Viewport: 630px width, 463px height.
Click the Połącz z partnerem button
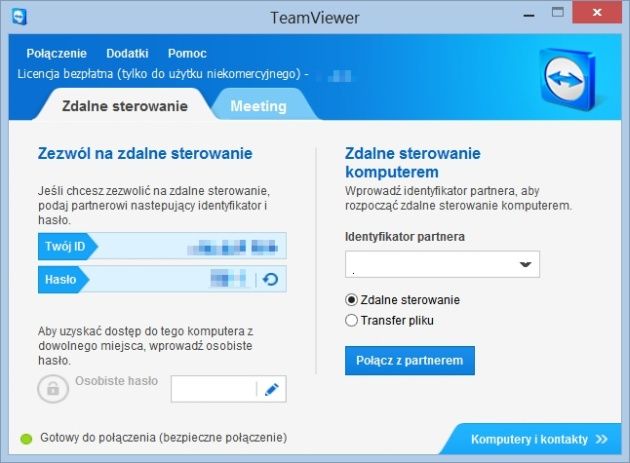pos(410,361)
